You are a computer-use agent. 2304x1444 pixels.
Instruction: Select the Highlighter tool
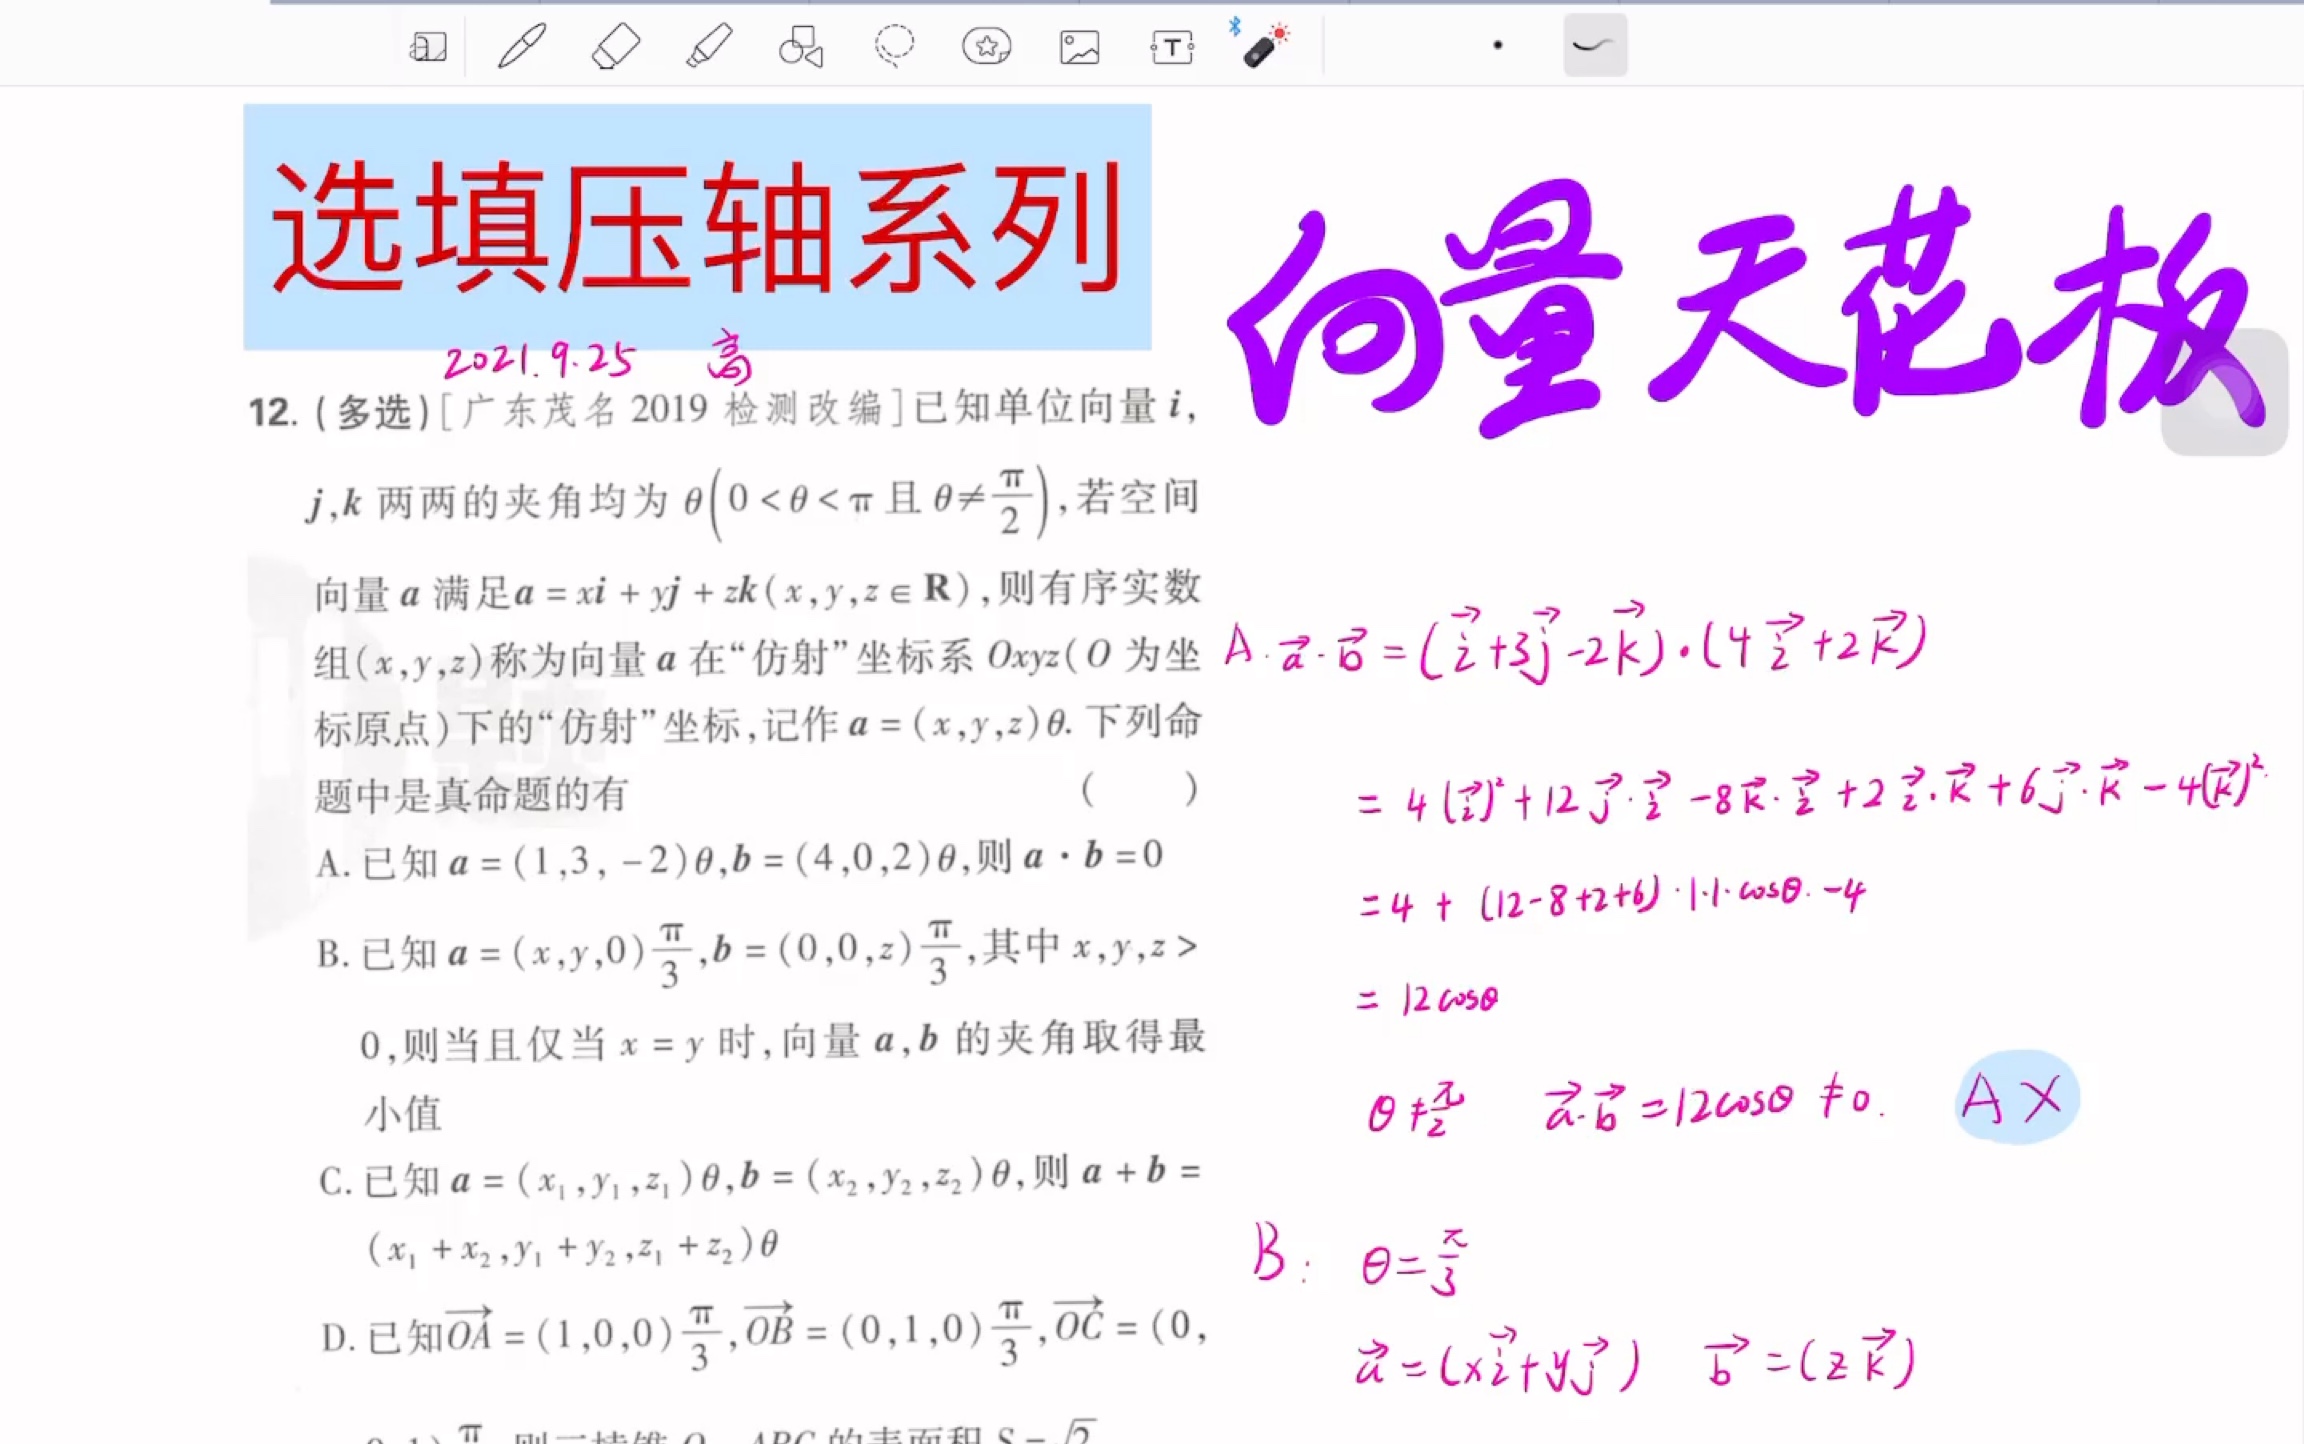pyautogui.click(x=709, y=46)
